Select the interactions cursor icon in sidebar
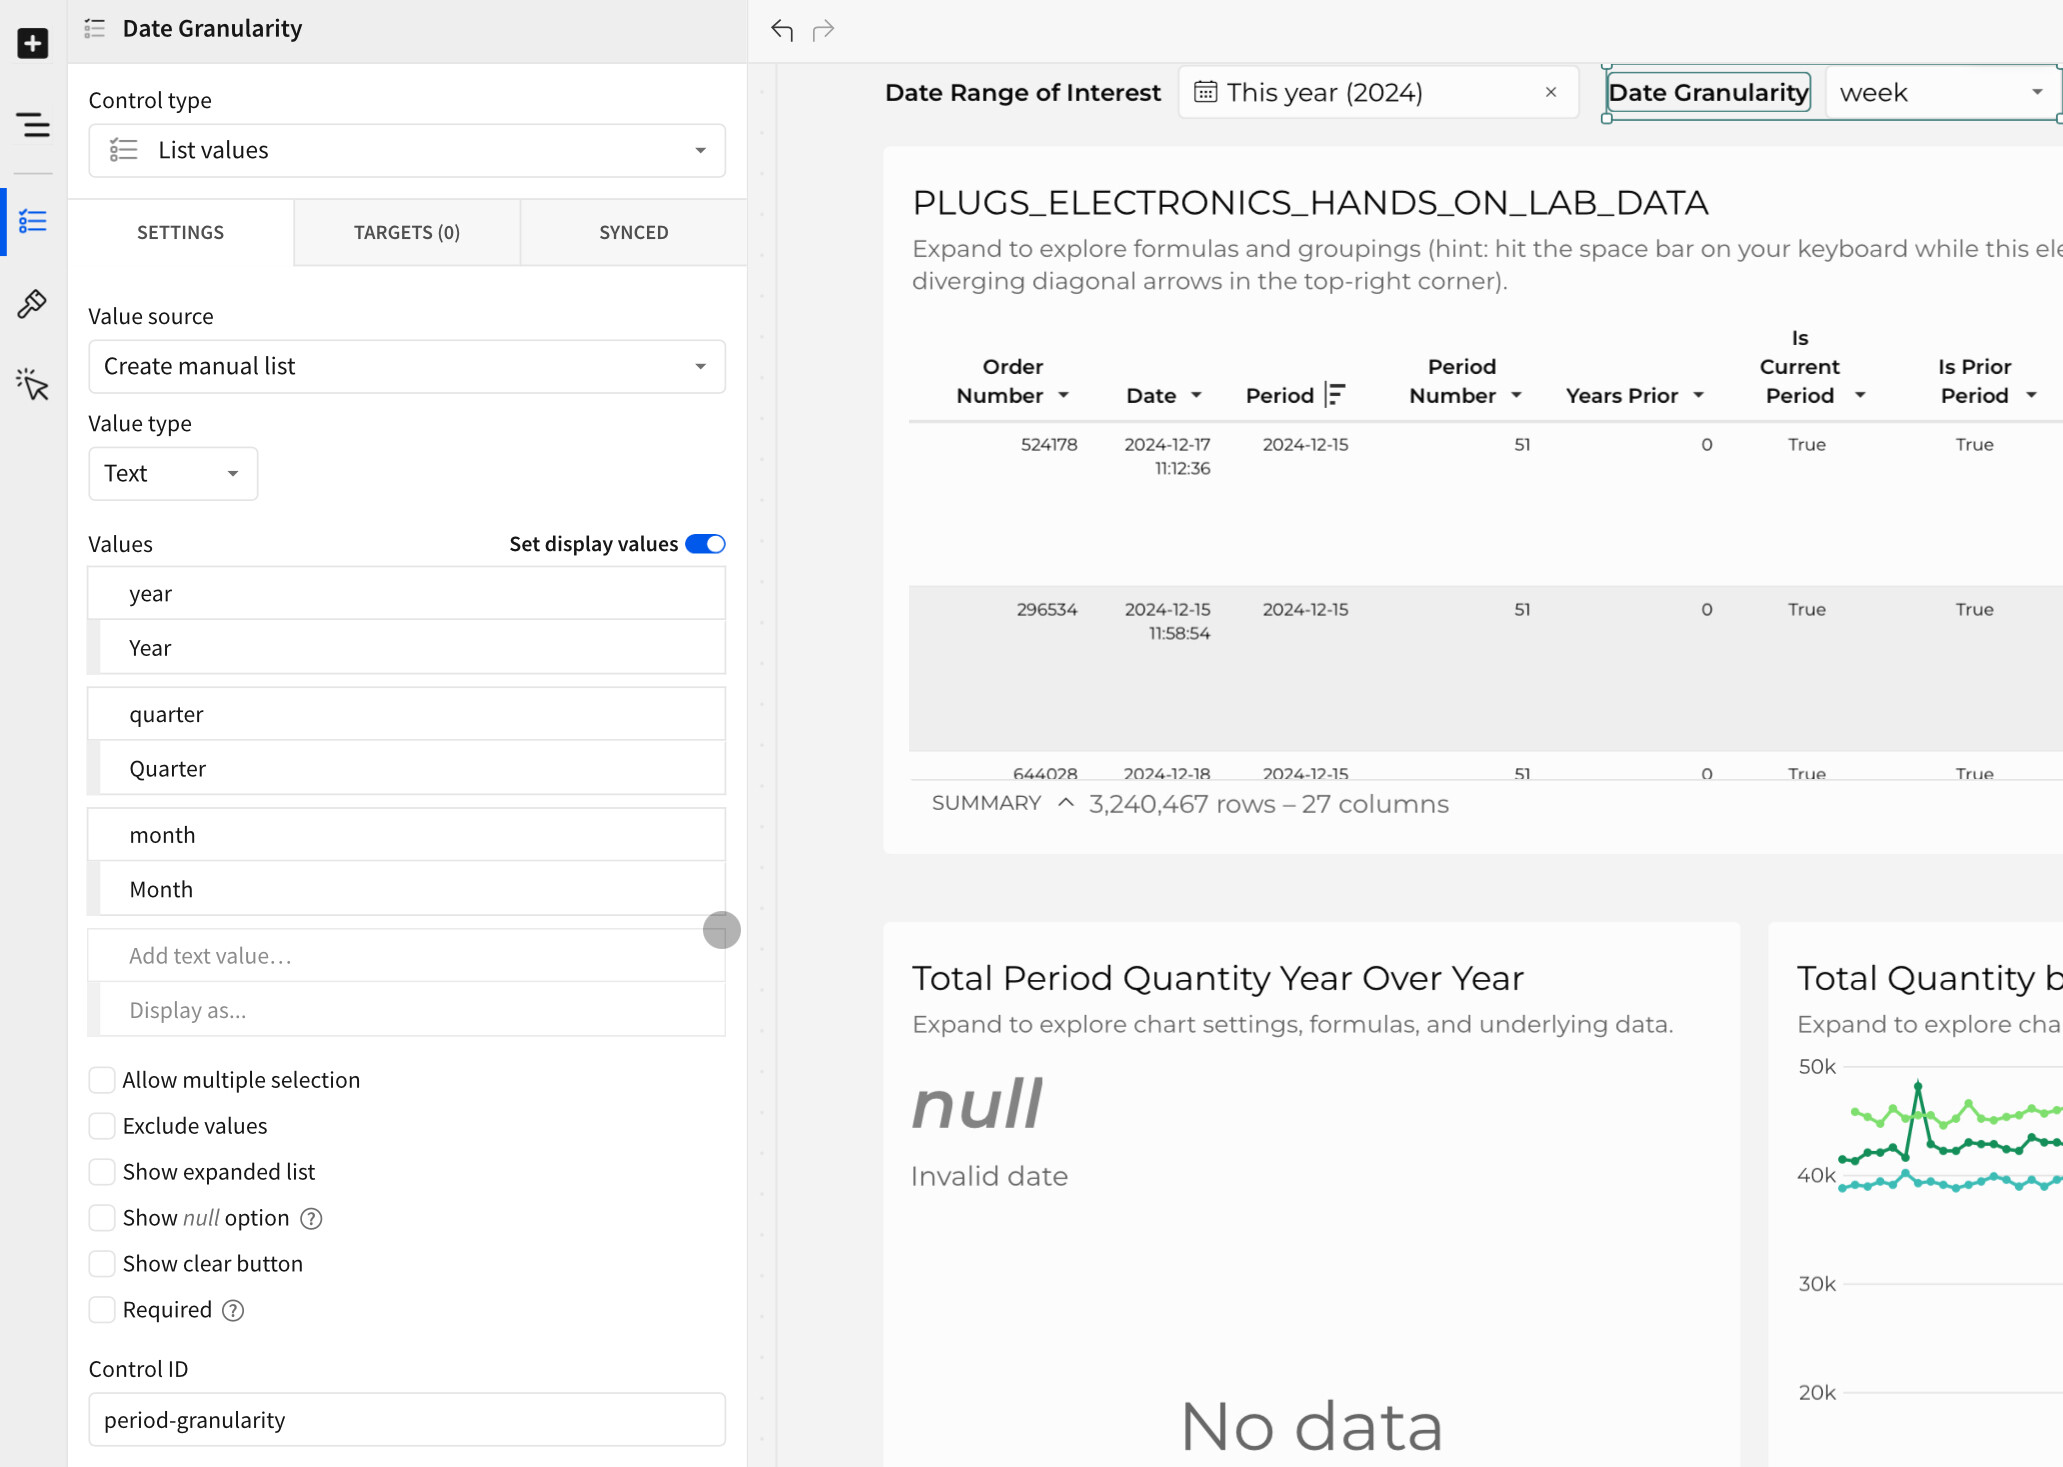Image resolution: width=2063 pixels, height=1467 pixels. tap(33, 384)
